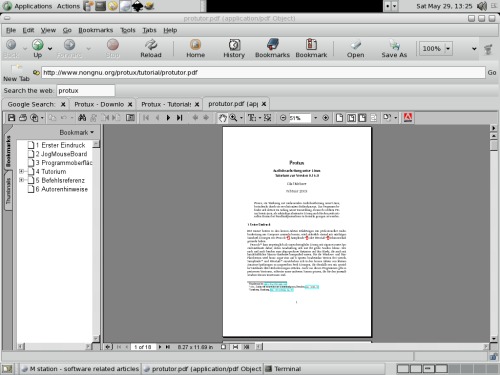This screenshot has width=500, height=375.
Task: Open the Bookmark panel options menu
Action: 77,132
